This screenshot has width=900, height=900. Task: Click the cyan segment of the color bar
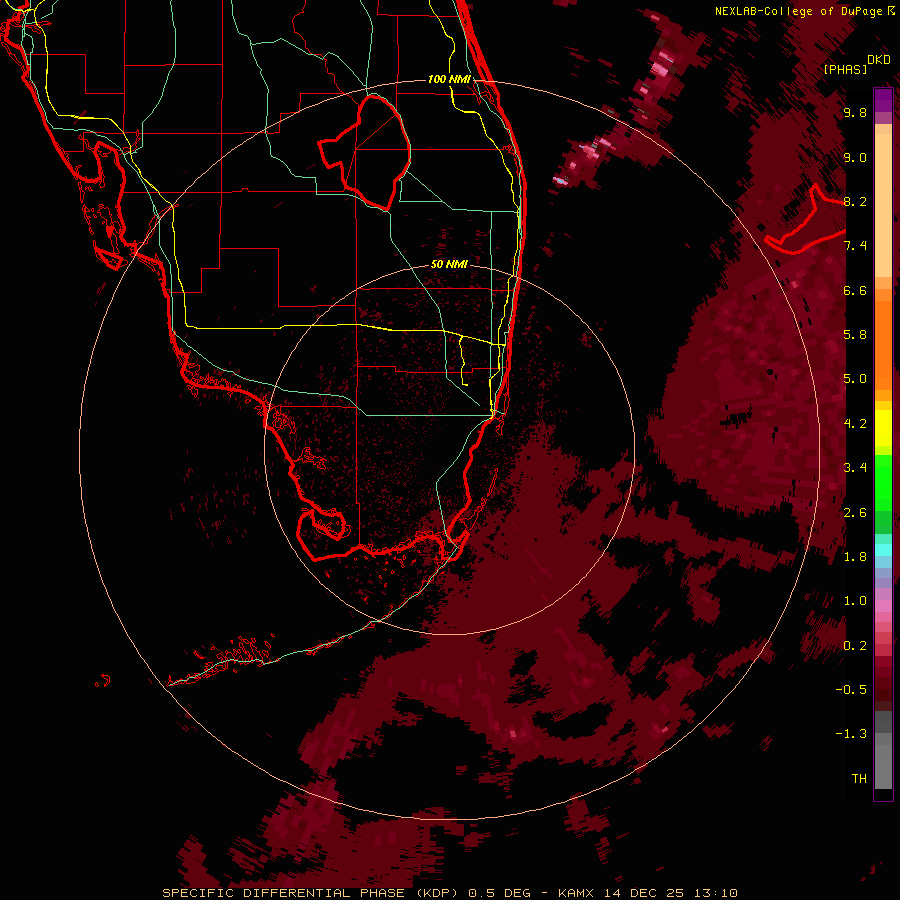883,550
